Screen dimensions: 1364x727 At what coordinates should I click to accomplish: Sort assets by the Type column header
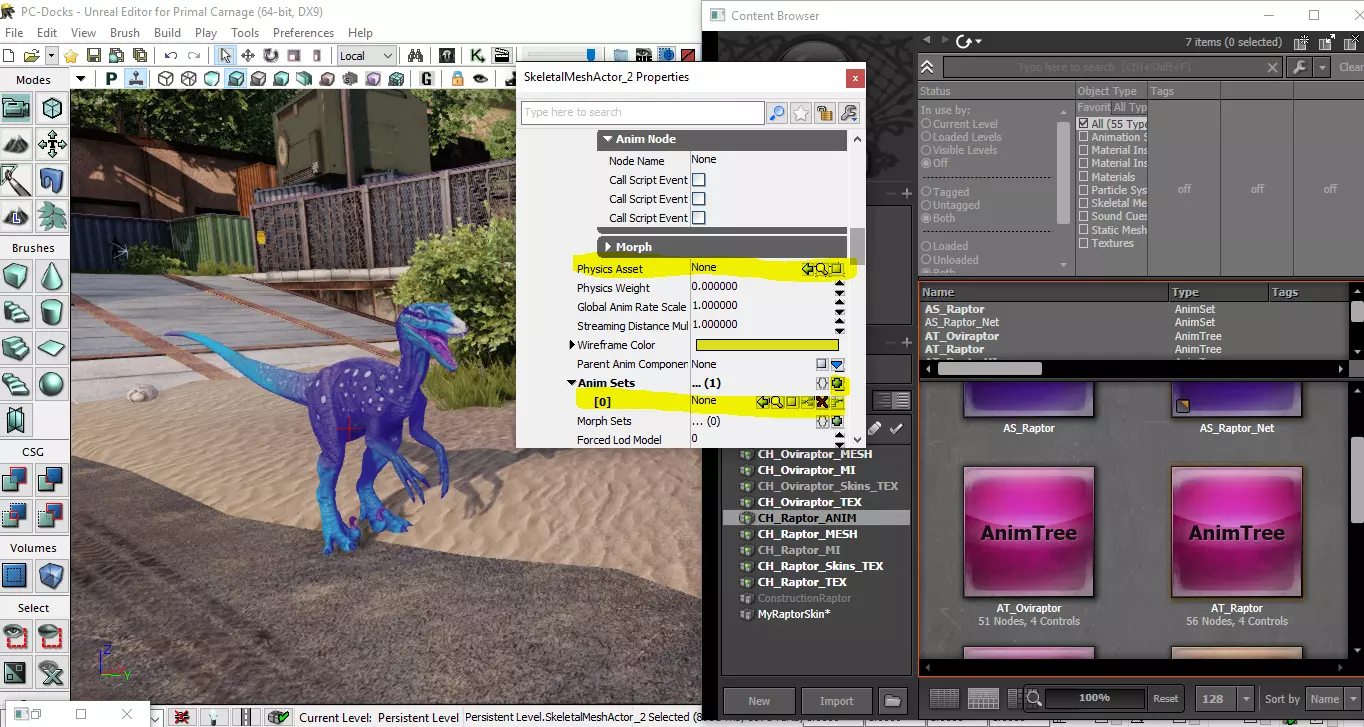point(1219,292)
